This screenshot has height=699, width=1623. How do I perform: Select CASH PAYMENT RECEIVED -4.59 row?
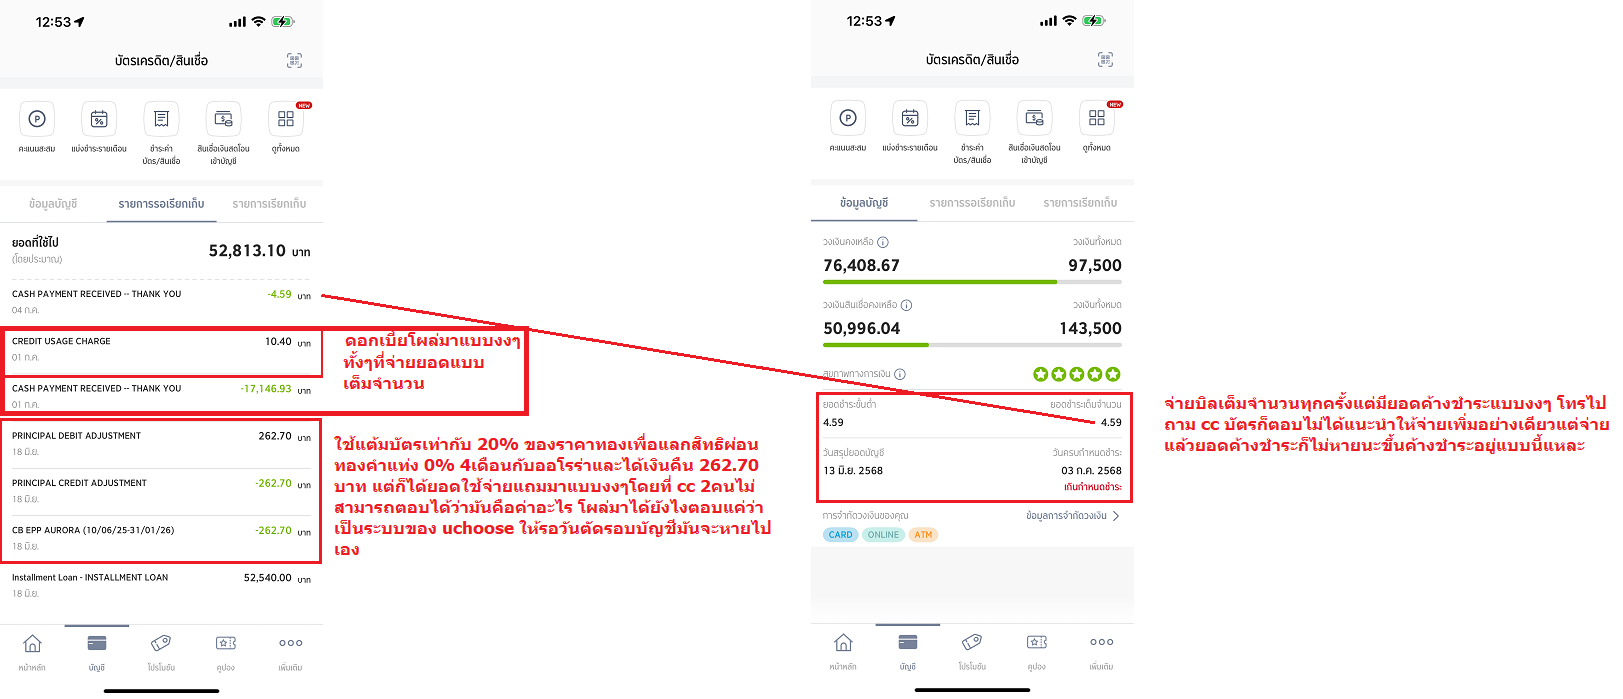tap(161, 302)
